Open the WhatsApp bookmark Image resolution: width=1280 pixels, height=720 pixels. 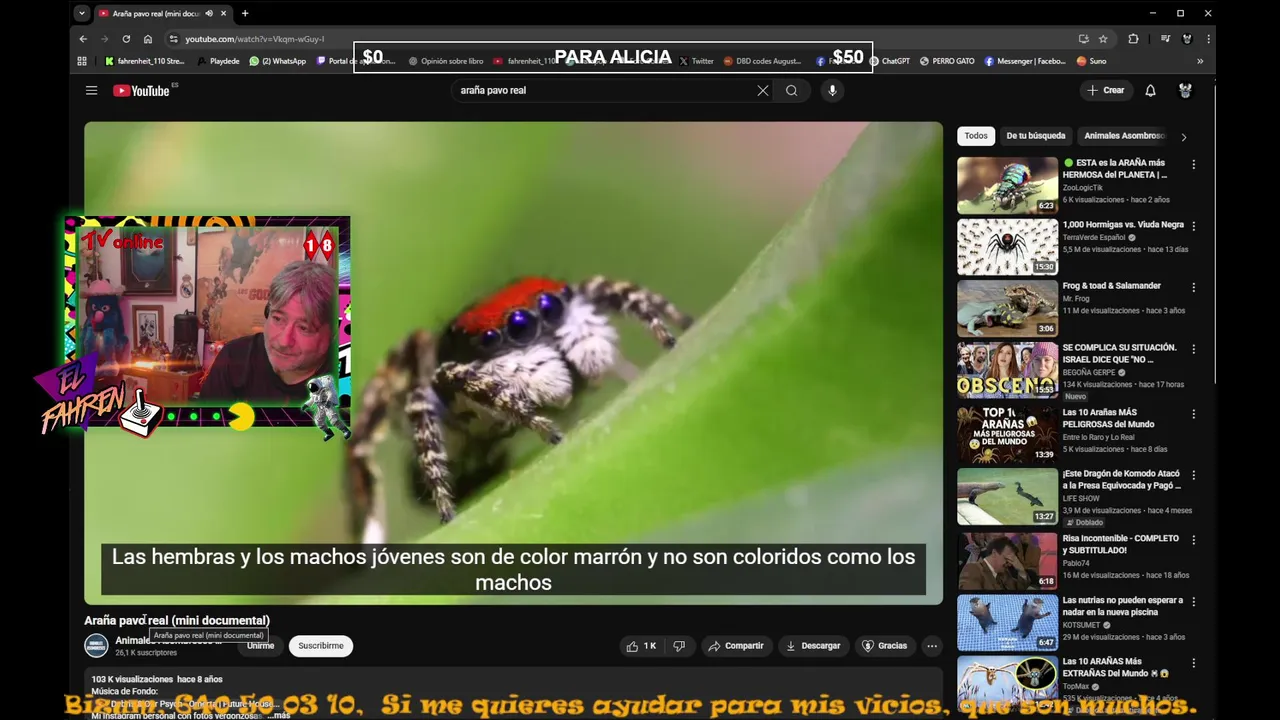click(x=278, y=61)
